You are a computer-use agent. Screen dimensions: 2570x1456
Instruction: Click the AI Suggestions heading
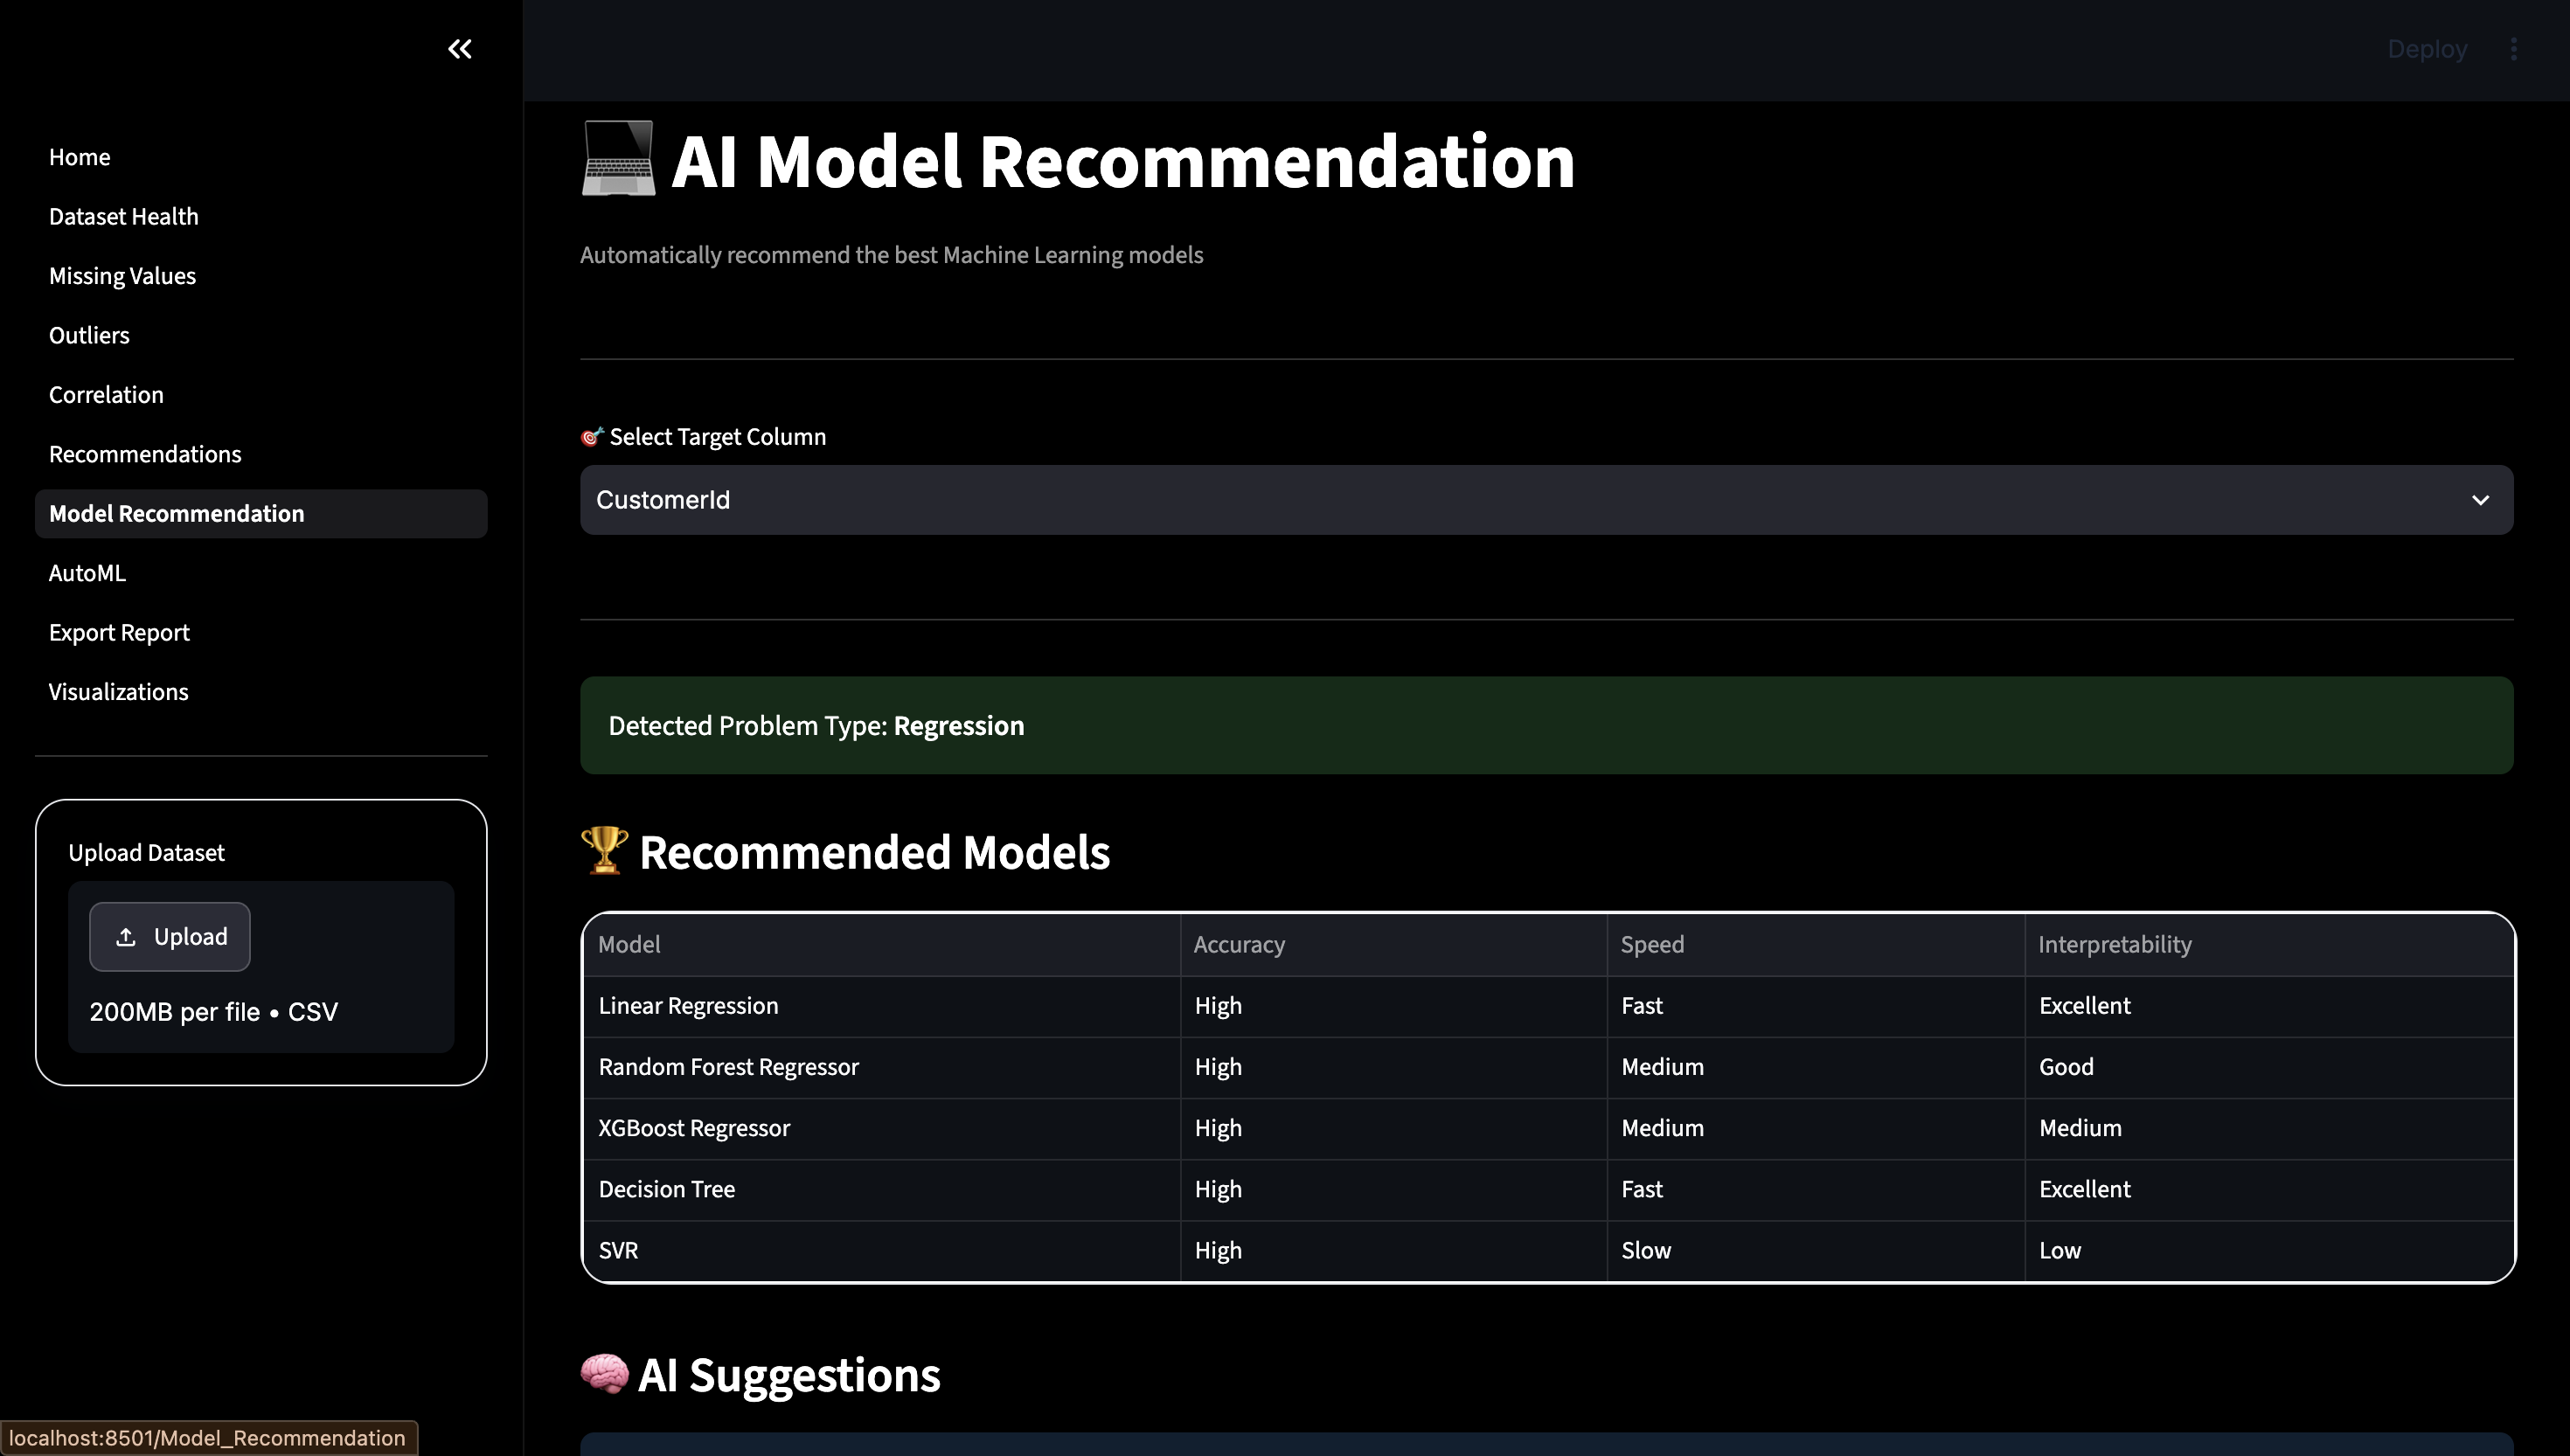point(760,1375)
